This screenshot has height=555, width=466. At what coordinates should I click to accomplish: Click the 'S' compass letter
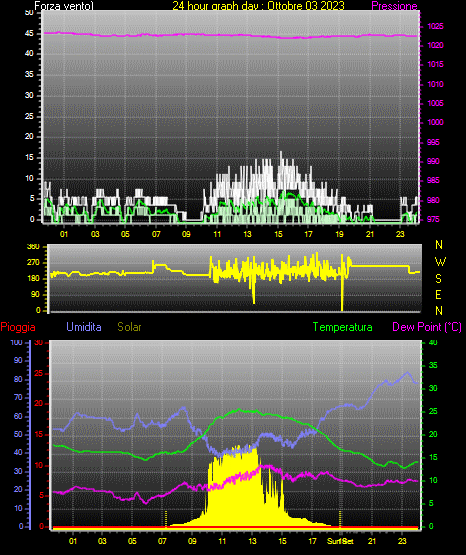(x=438, y=279)
